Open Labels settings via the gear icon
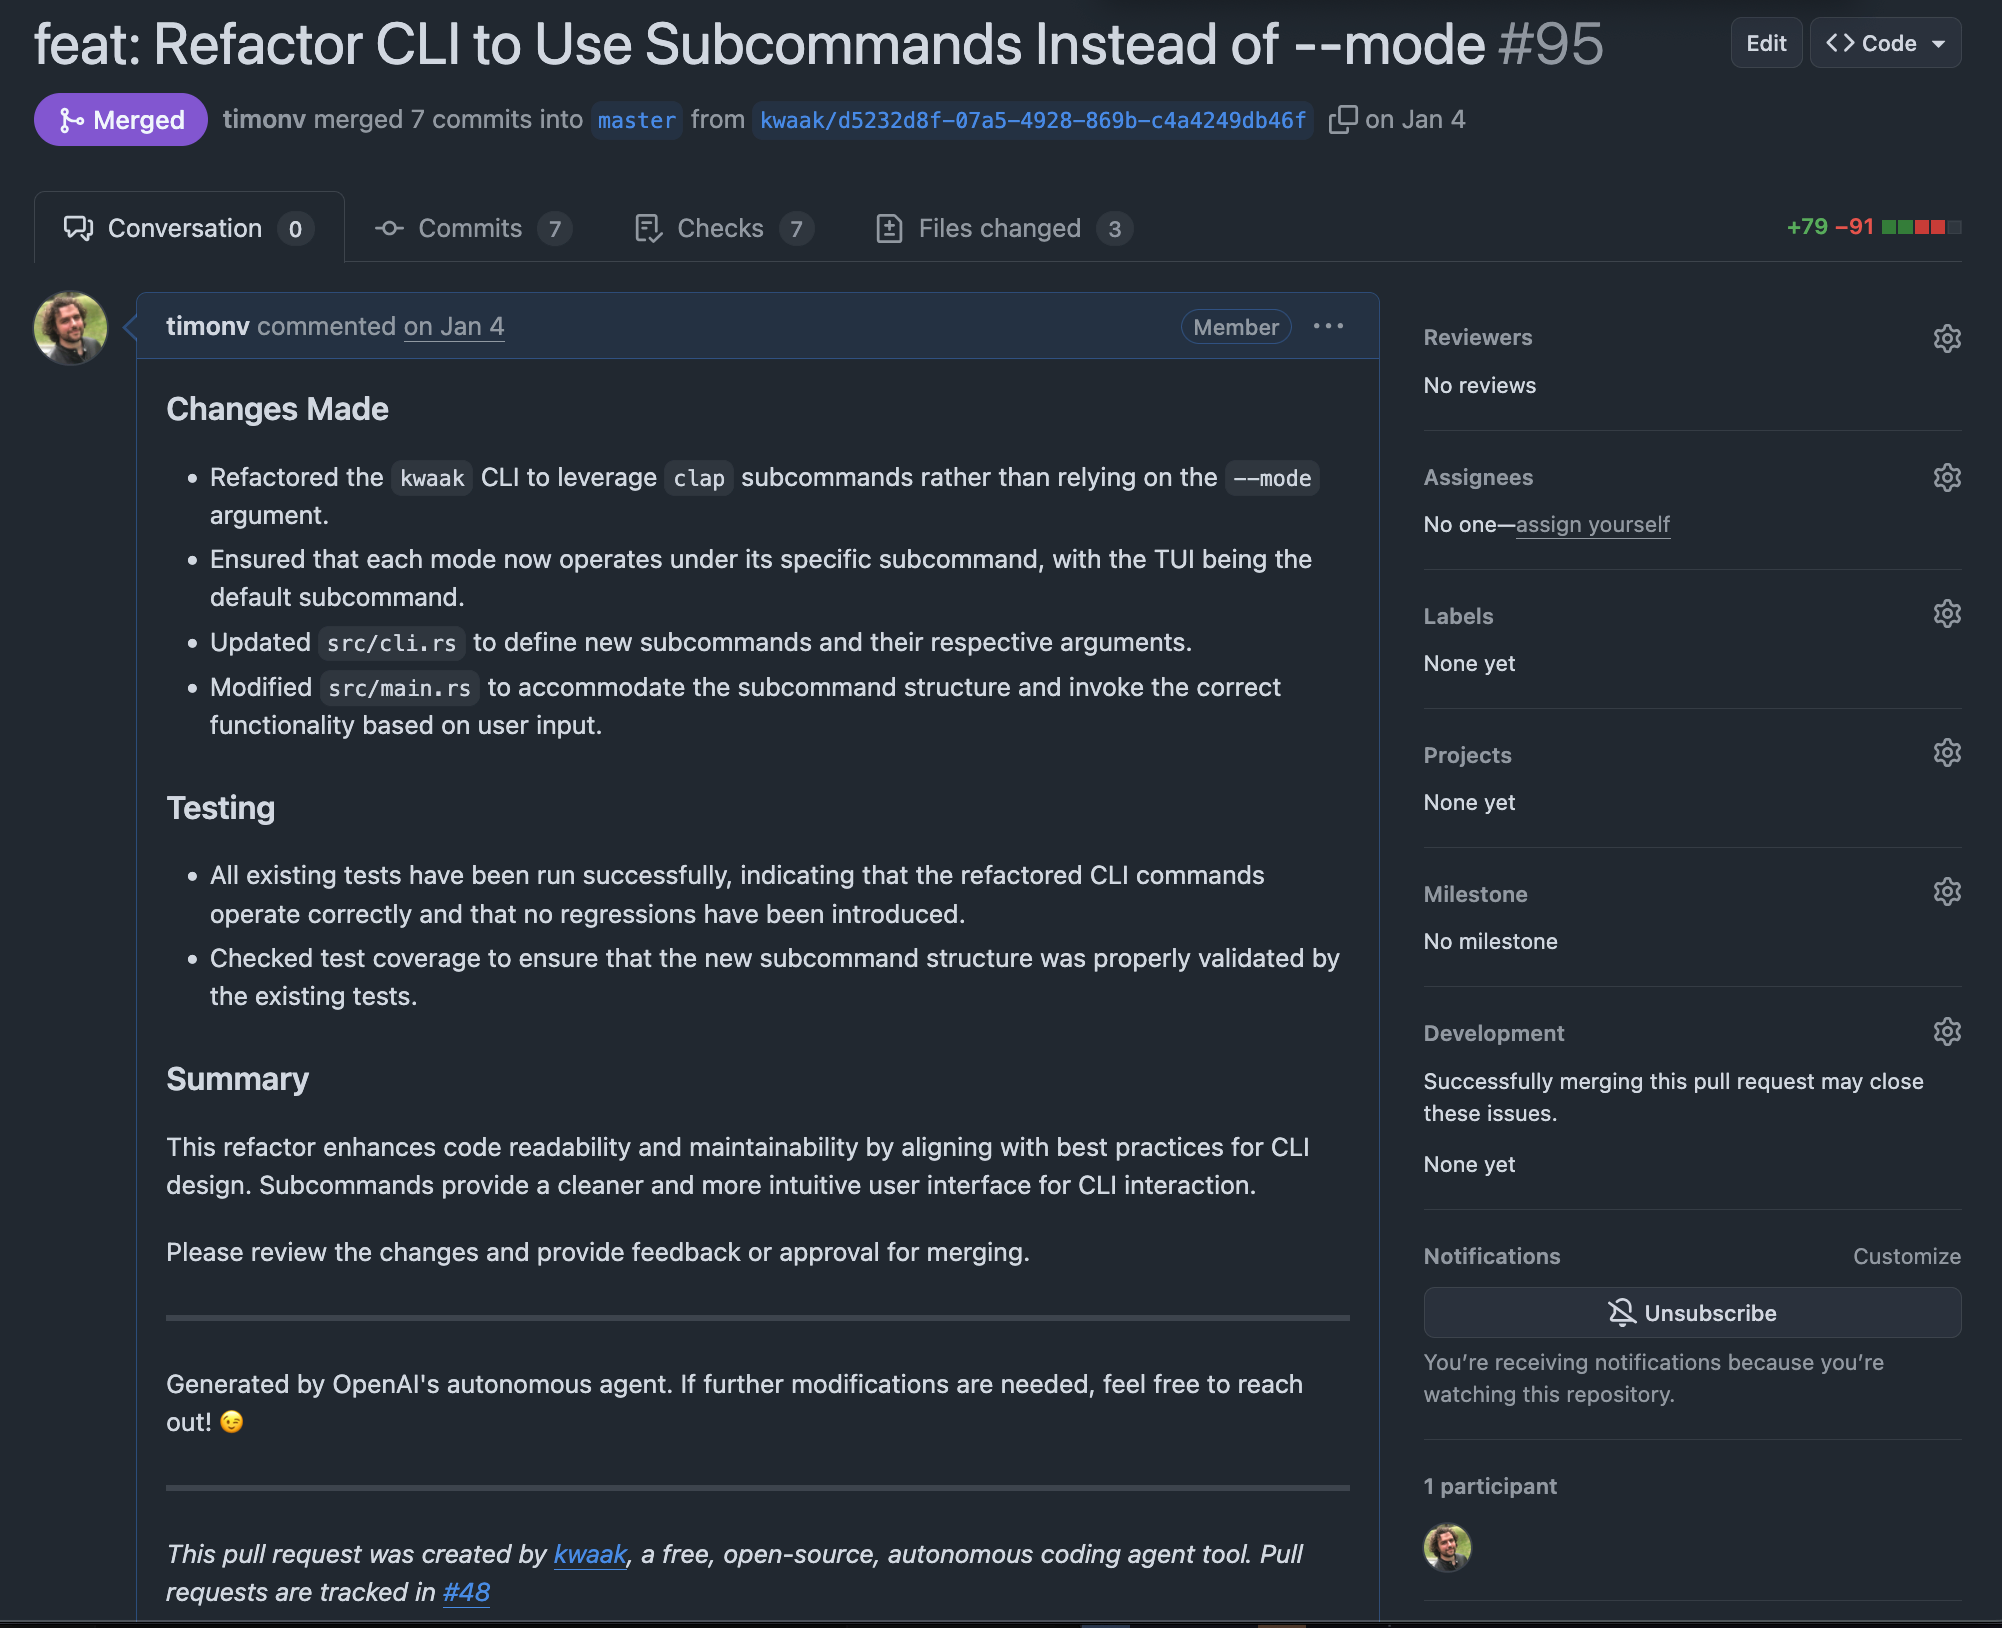The height and width of the screenshot is (1628, 2002). coord(1948,614)
